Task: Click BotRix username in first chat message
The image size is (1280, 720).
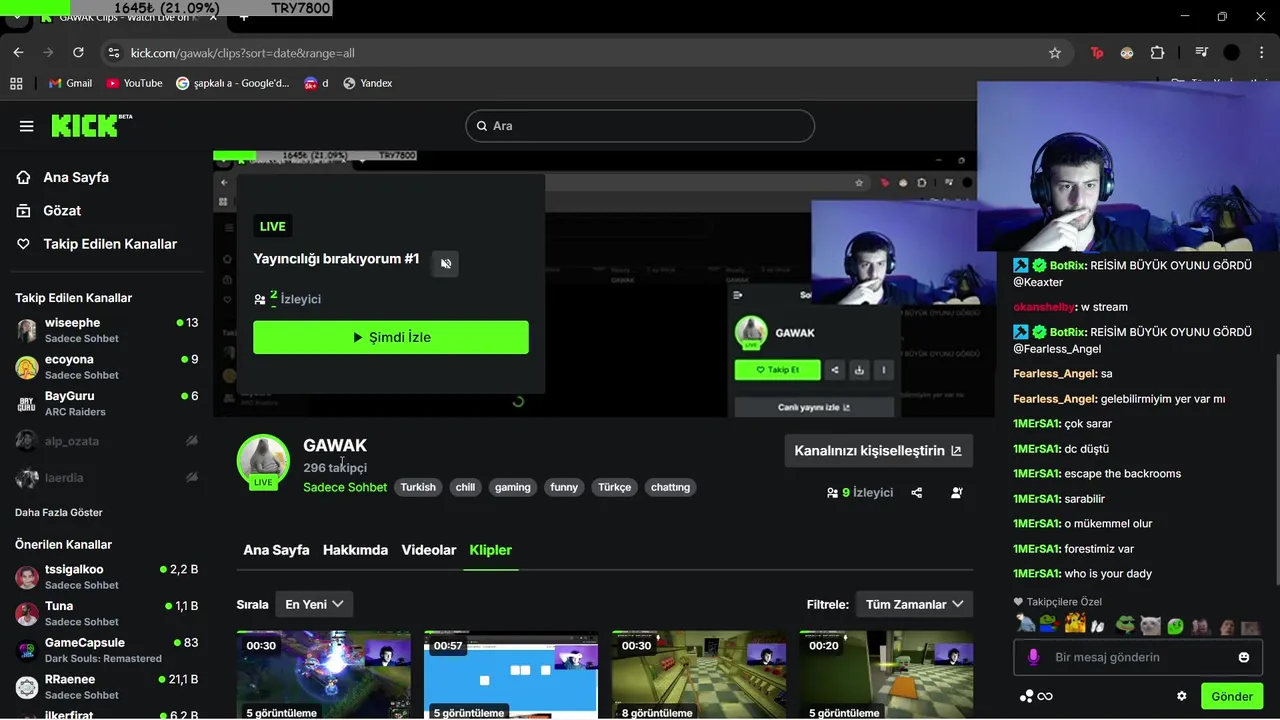Action: (x=1068, y=266)
